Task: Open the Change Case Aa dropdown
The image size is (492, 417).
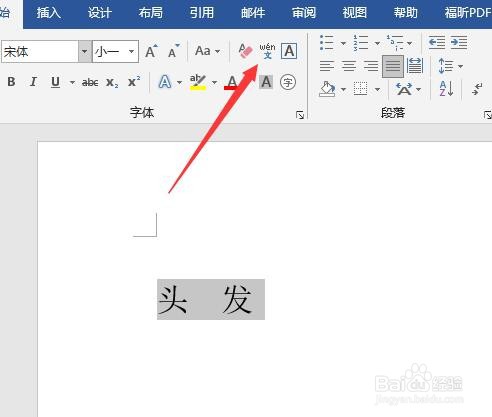Action: 207,51
